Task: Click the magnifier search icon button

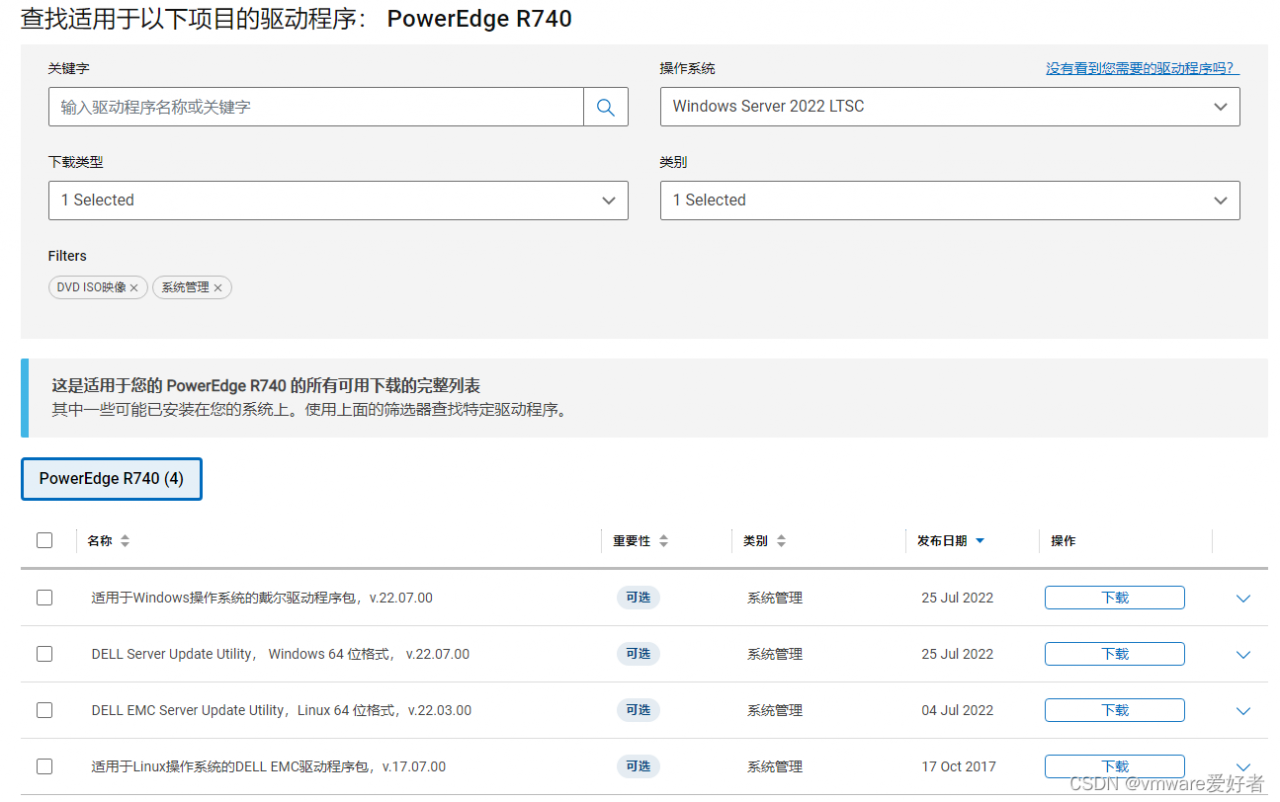Action: [x=606, y=107]
